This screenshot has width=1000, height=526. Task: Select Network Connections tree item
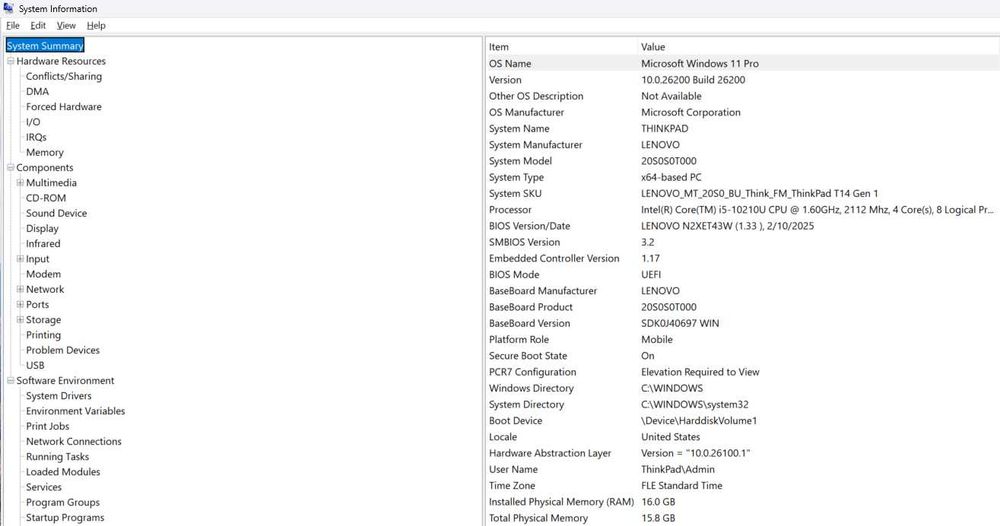coord(73,441)
